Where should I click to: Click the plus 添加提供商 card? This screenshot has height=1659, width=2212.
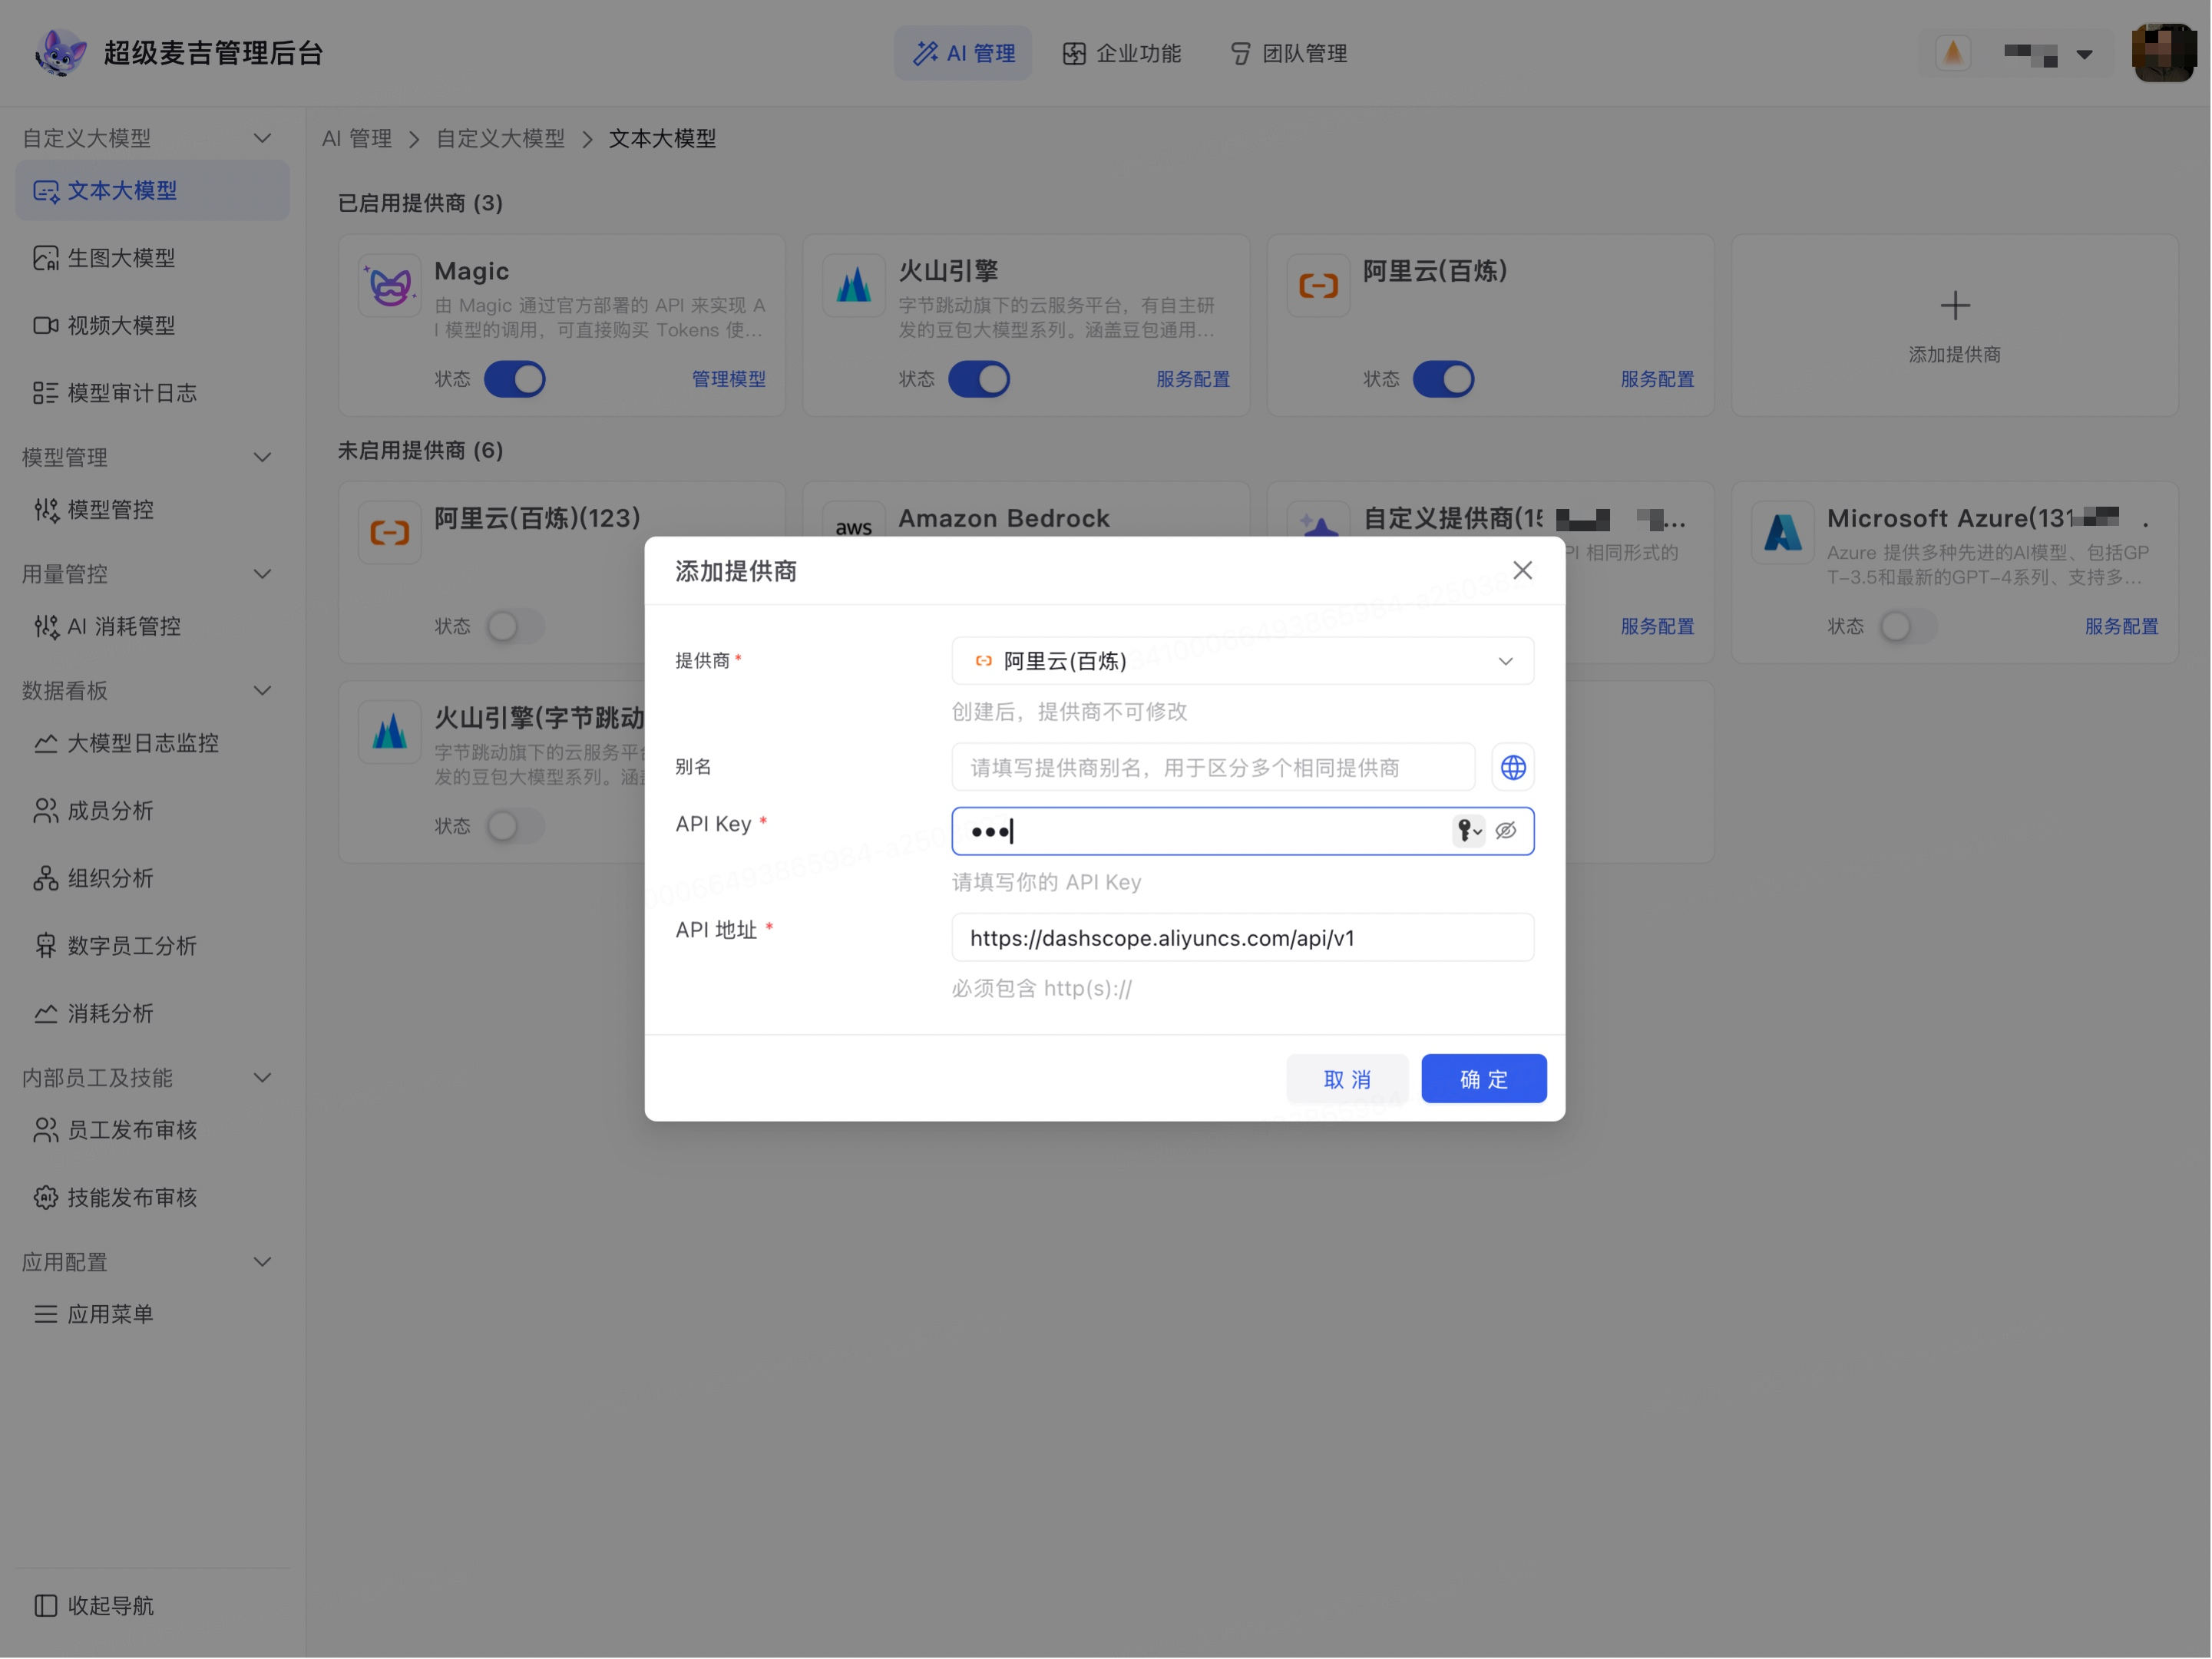click(x=1954, y=325)
